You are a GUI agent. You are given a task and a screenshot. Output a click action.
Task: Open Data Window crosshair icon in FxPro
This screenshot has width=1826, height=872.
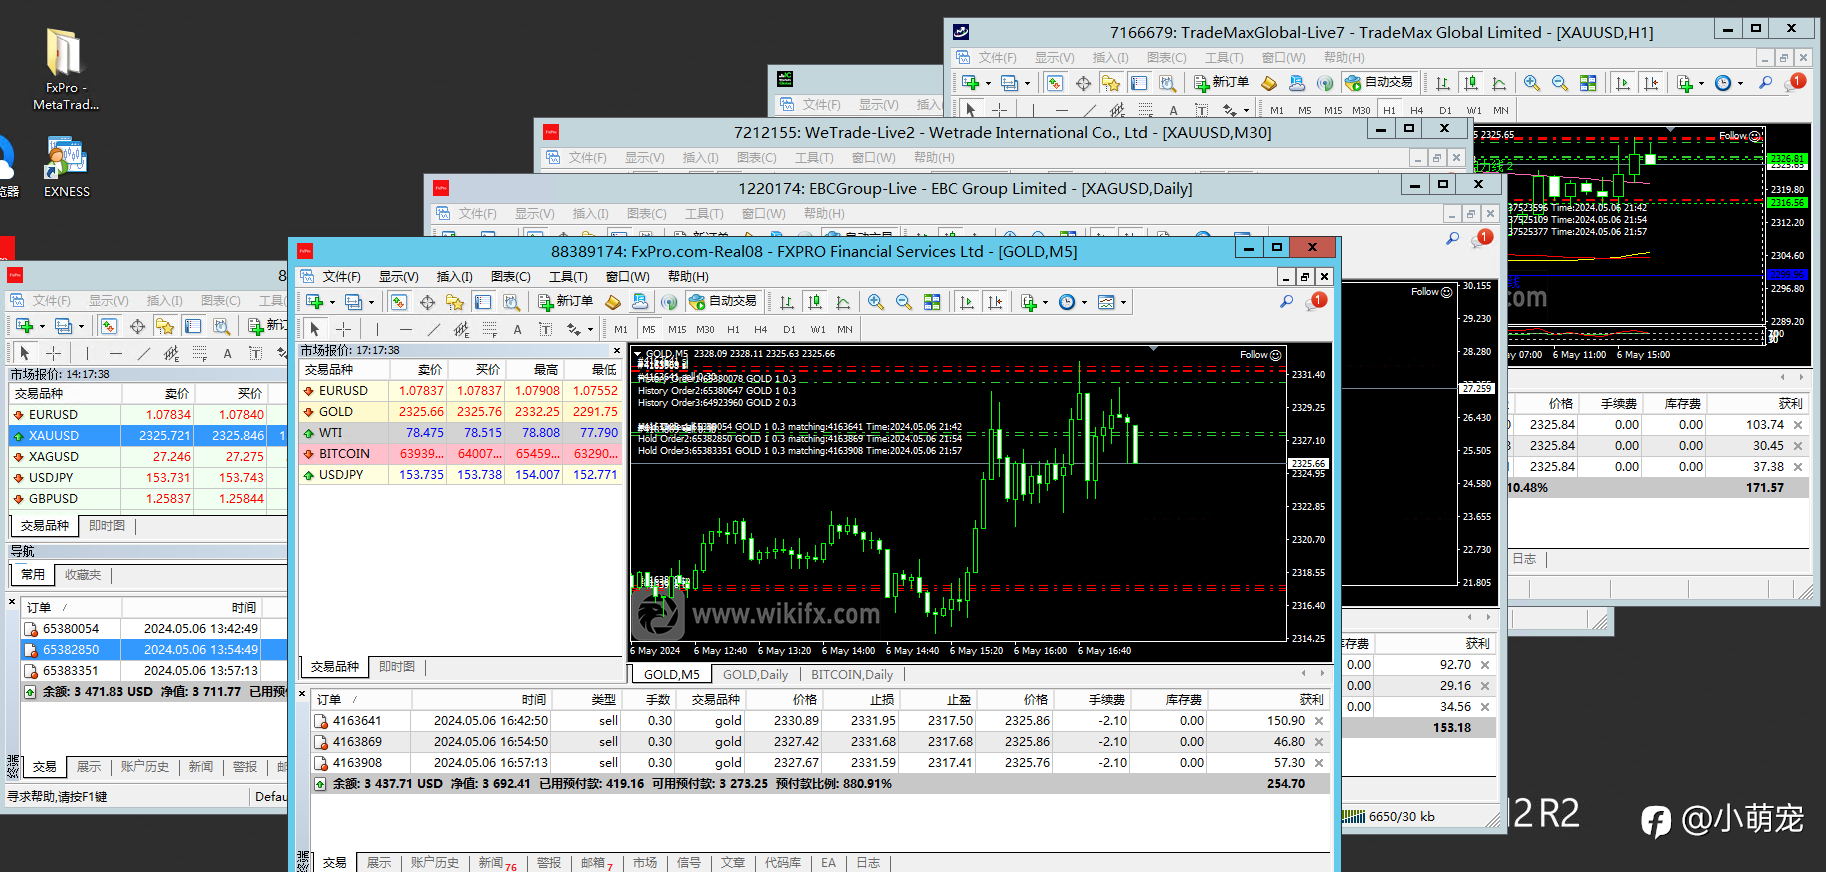point(427,302)
